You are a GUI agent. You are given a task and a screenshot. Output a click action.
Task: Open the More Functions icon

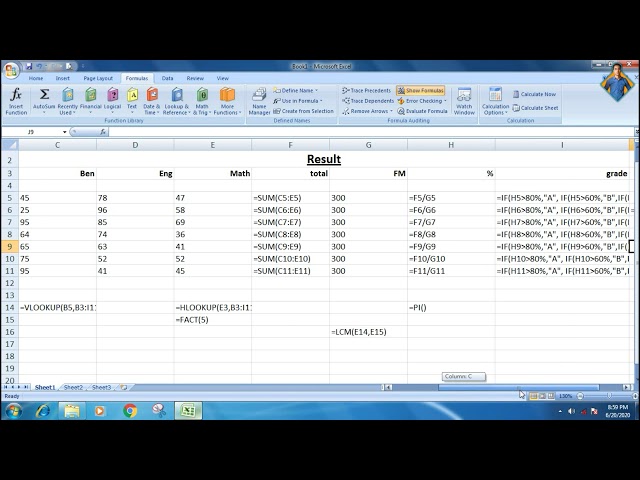[227, 95]
